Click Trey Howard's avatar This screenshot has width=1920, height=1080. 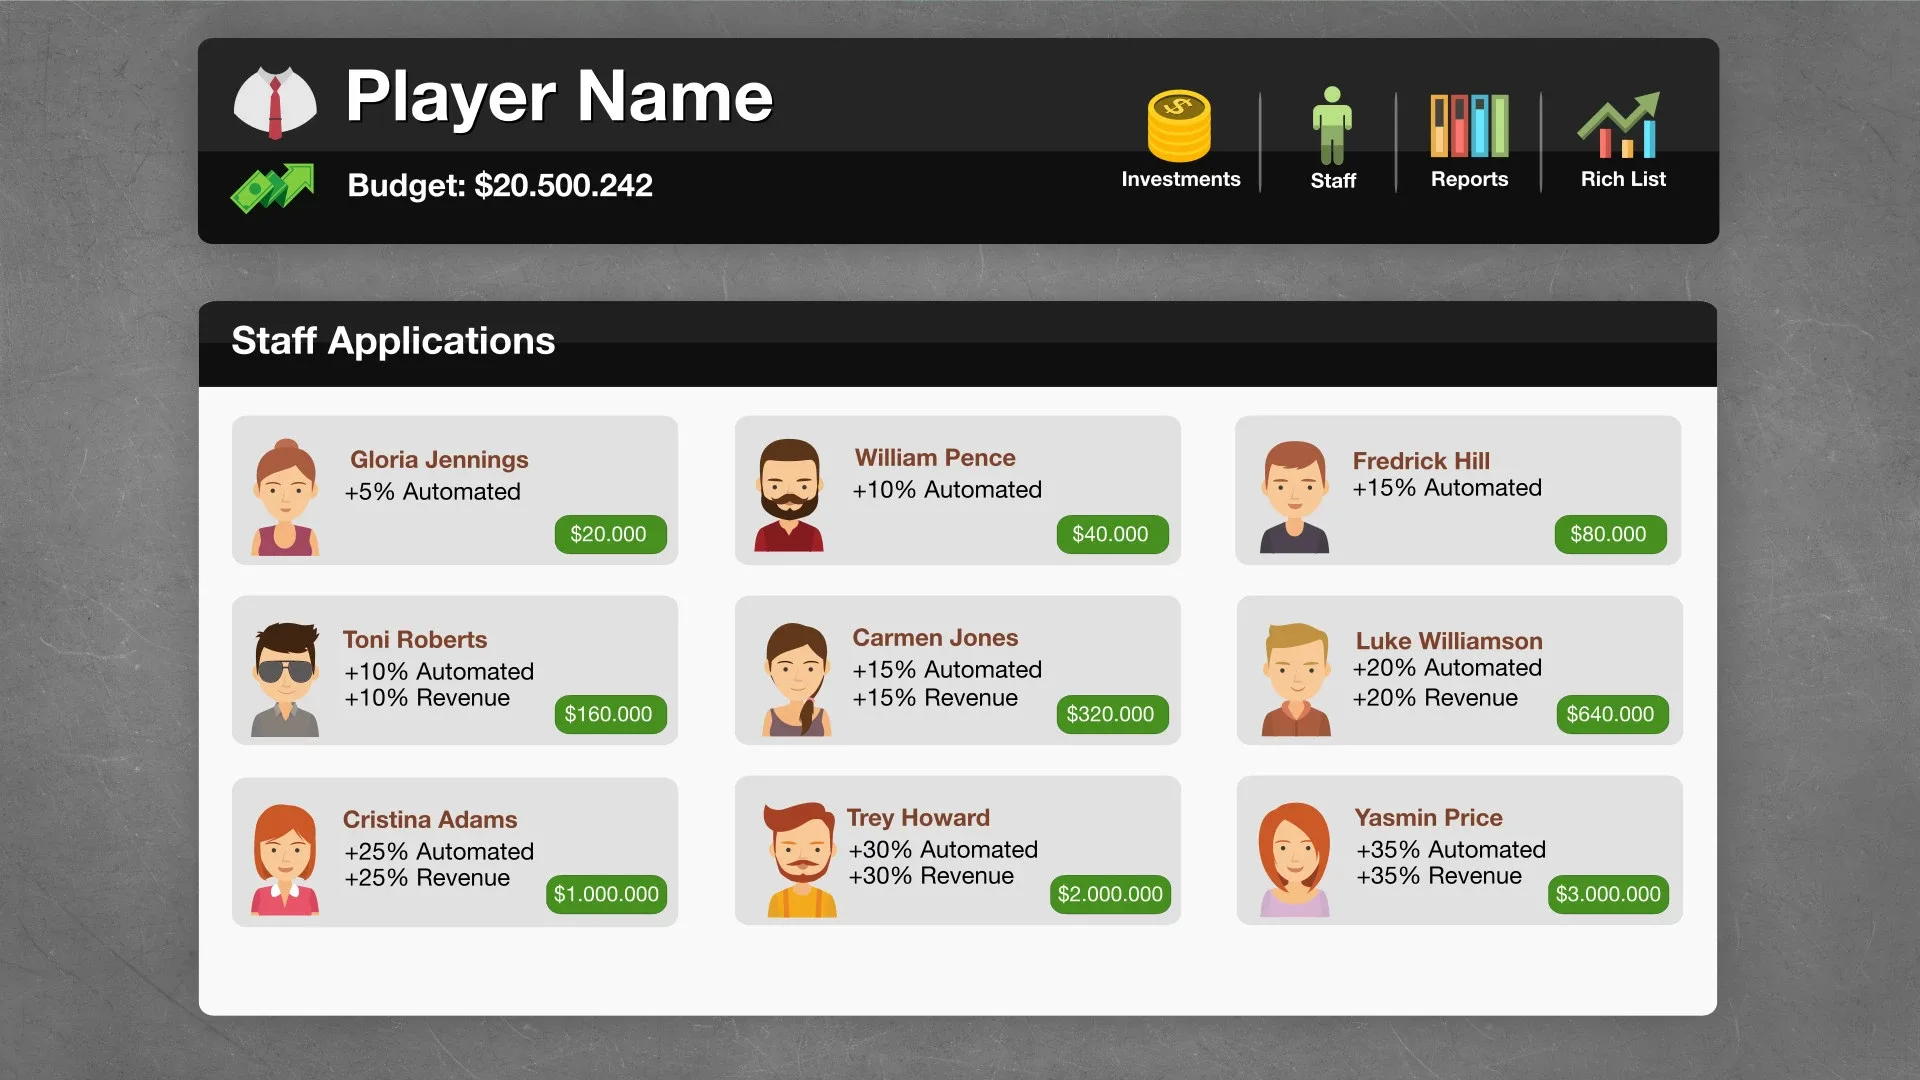pos(801,859)
